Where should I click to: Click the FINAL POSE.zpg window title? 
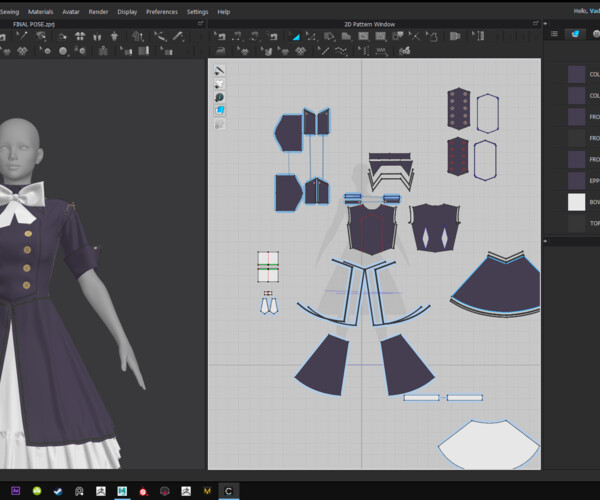coord(34,24)
